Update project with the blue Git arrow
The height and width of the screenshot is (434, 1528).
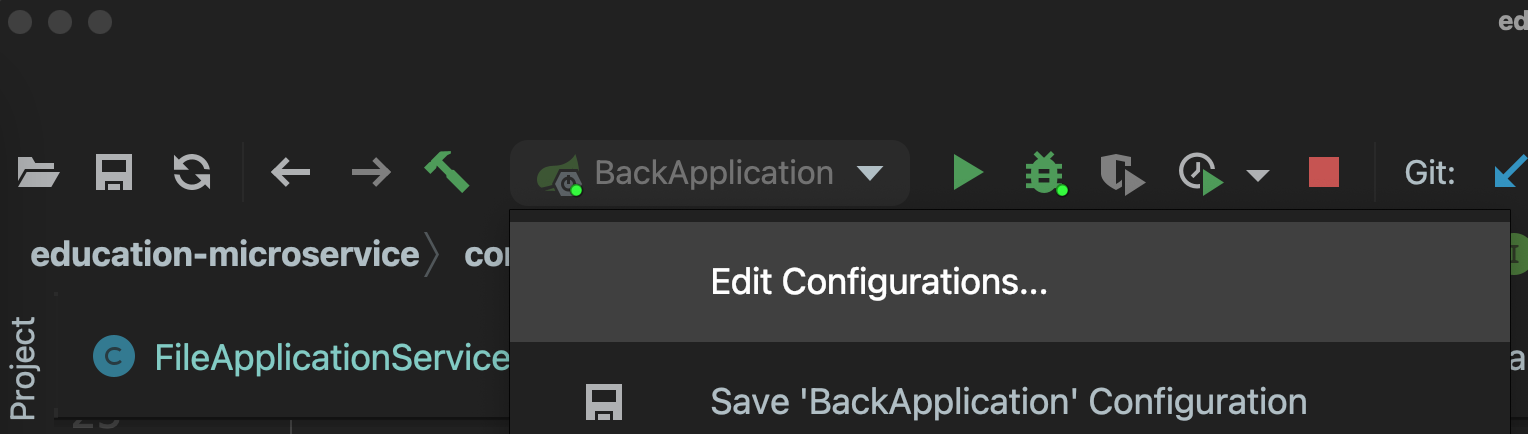tap(1510, 172)
